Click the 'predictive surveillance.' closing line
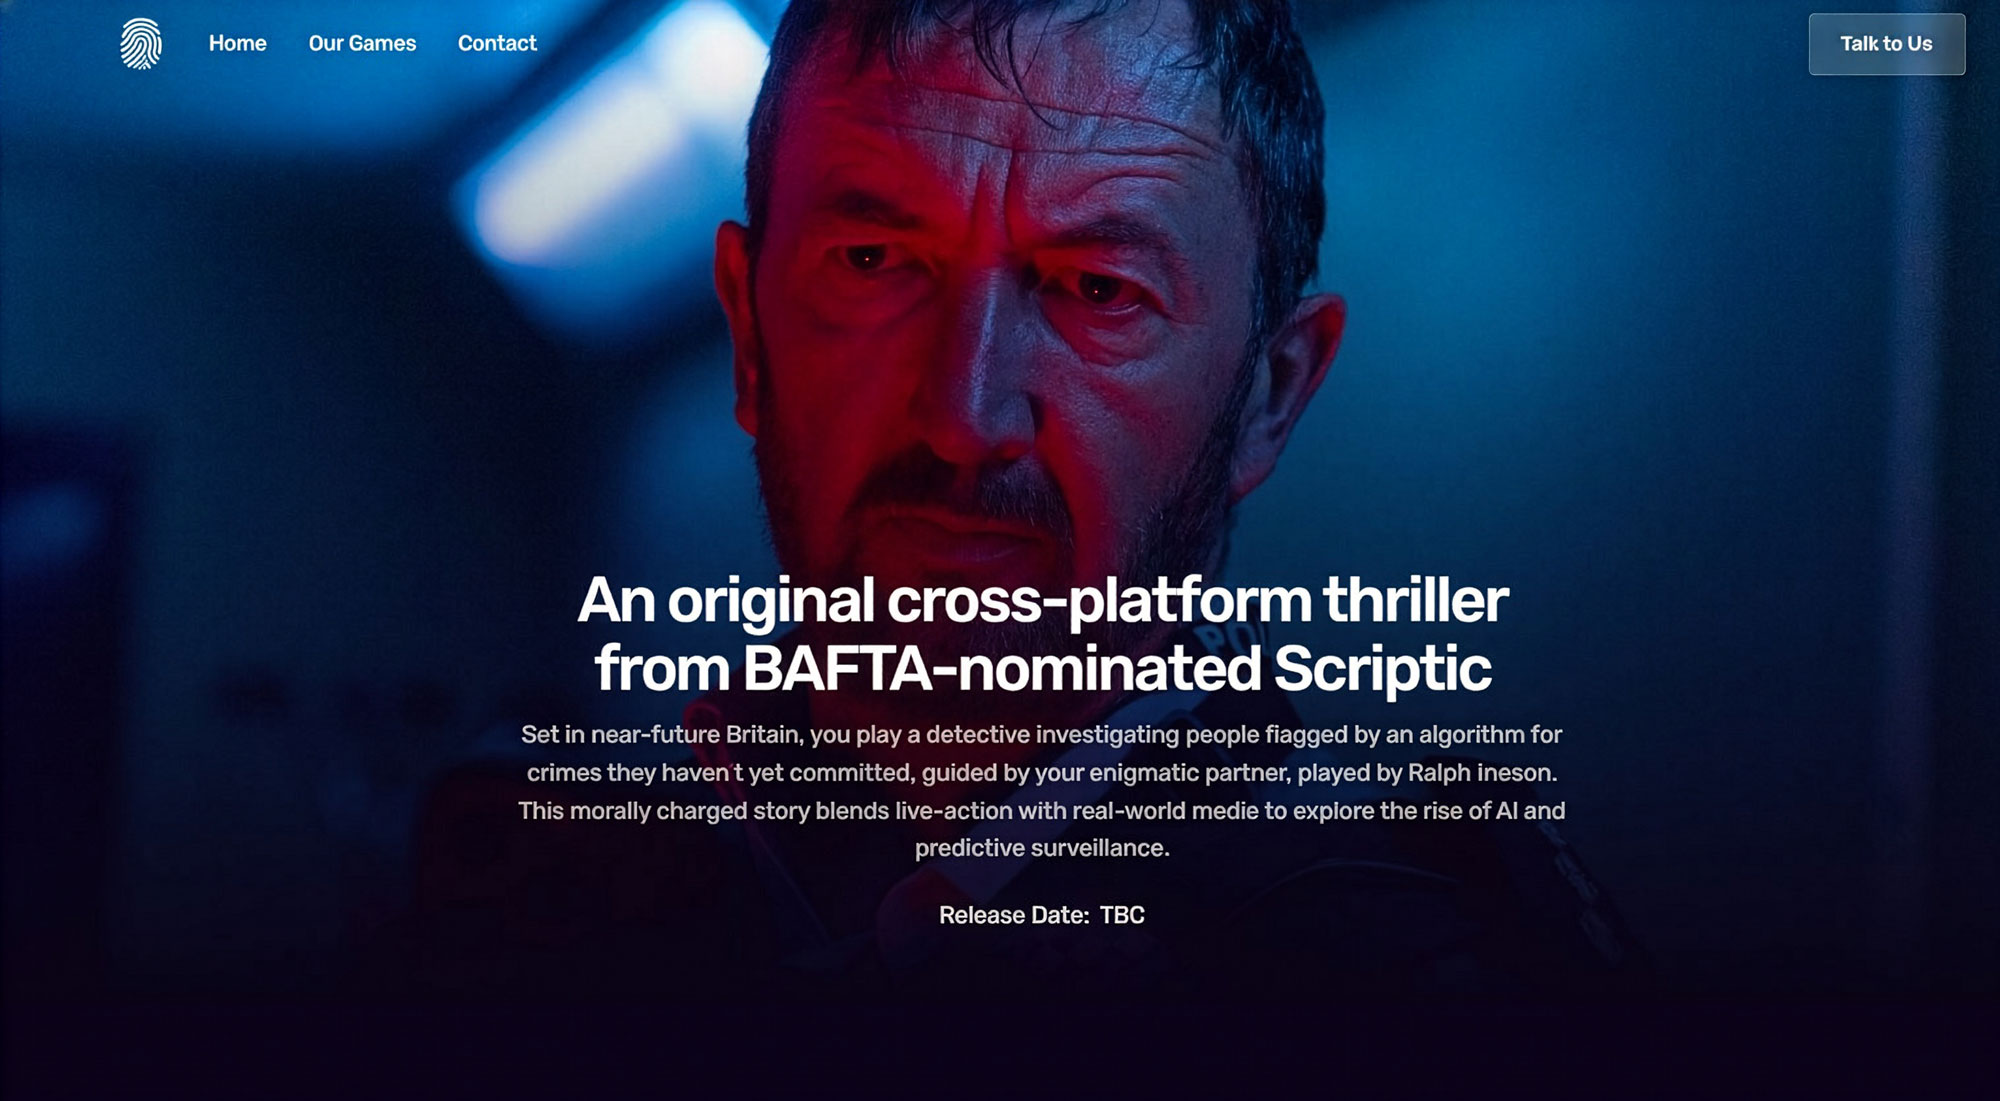Viewport: 2000px width, 1101px height. (x=1042, y=848)
